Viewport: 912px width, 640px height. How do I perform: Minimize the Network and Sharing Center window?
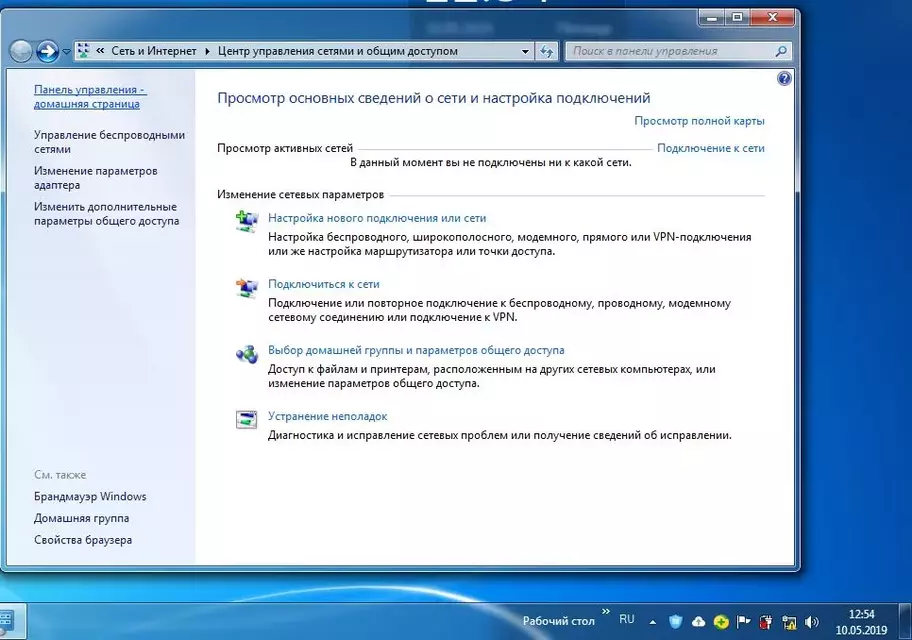coord(711,17)
